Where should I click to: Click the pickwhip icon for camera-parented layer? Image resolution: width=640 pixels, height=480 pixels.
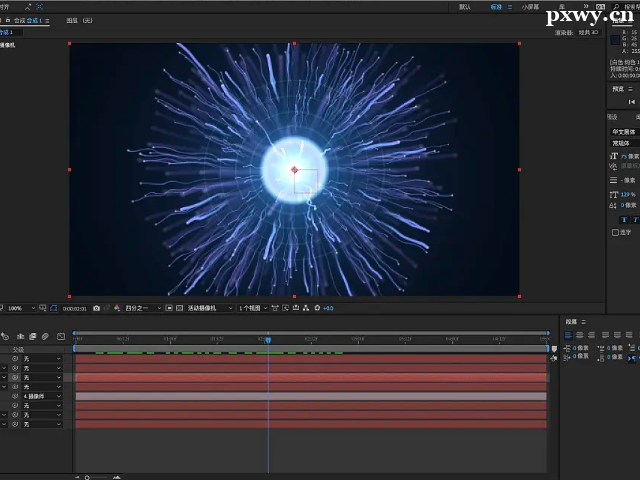(x=15, y=396)
